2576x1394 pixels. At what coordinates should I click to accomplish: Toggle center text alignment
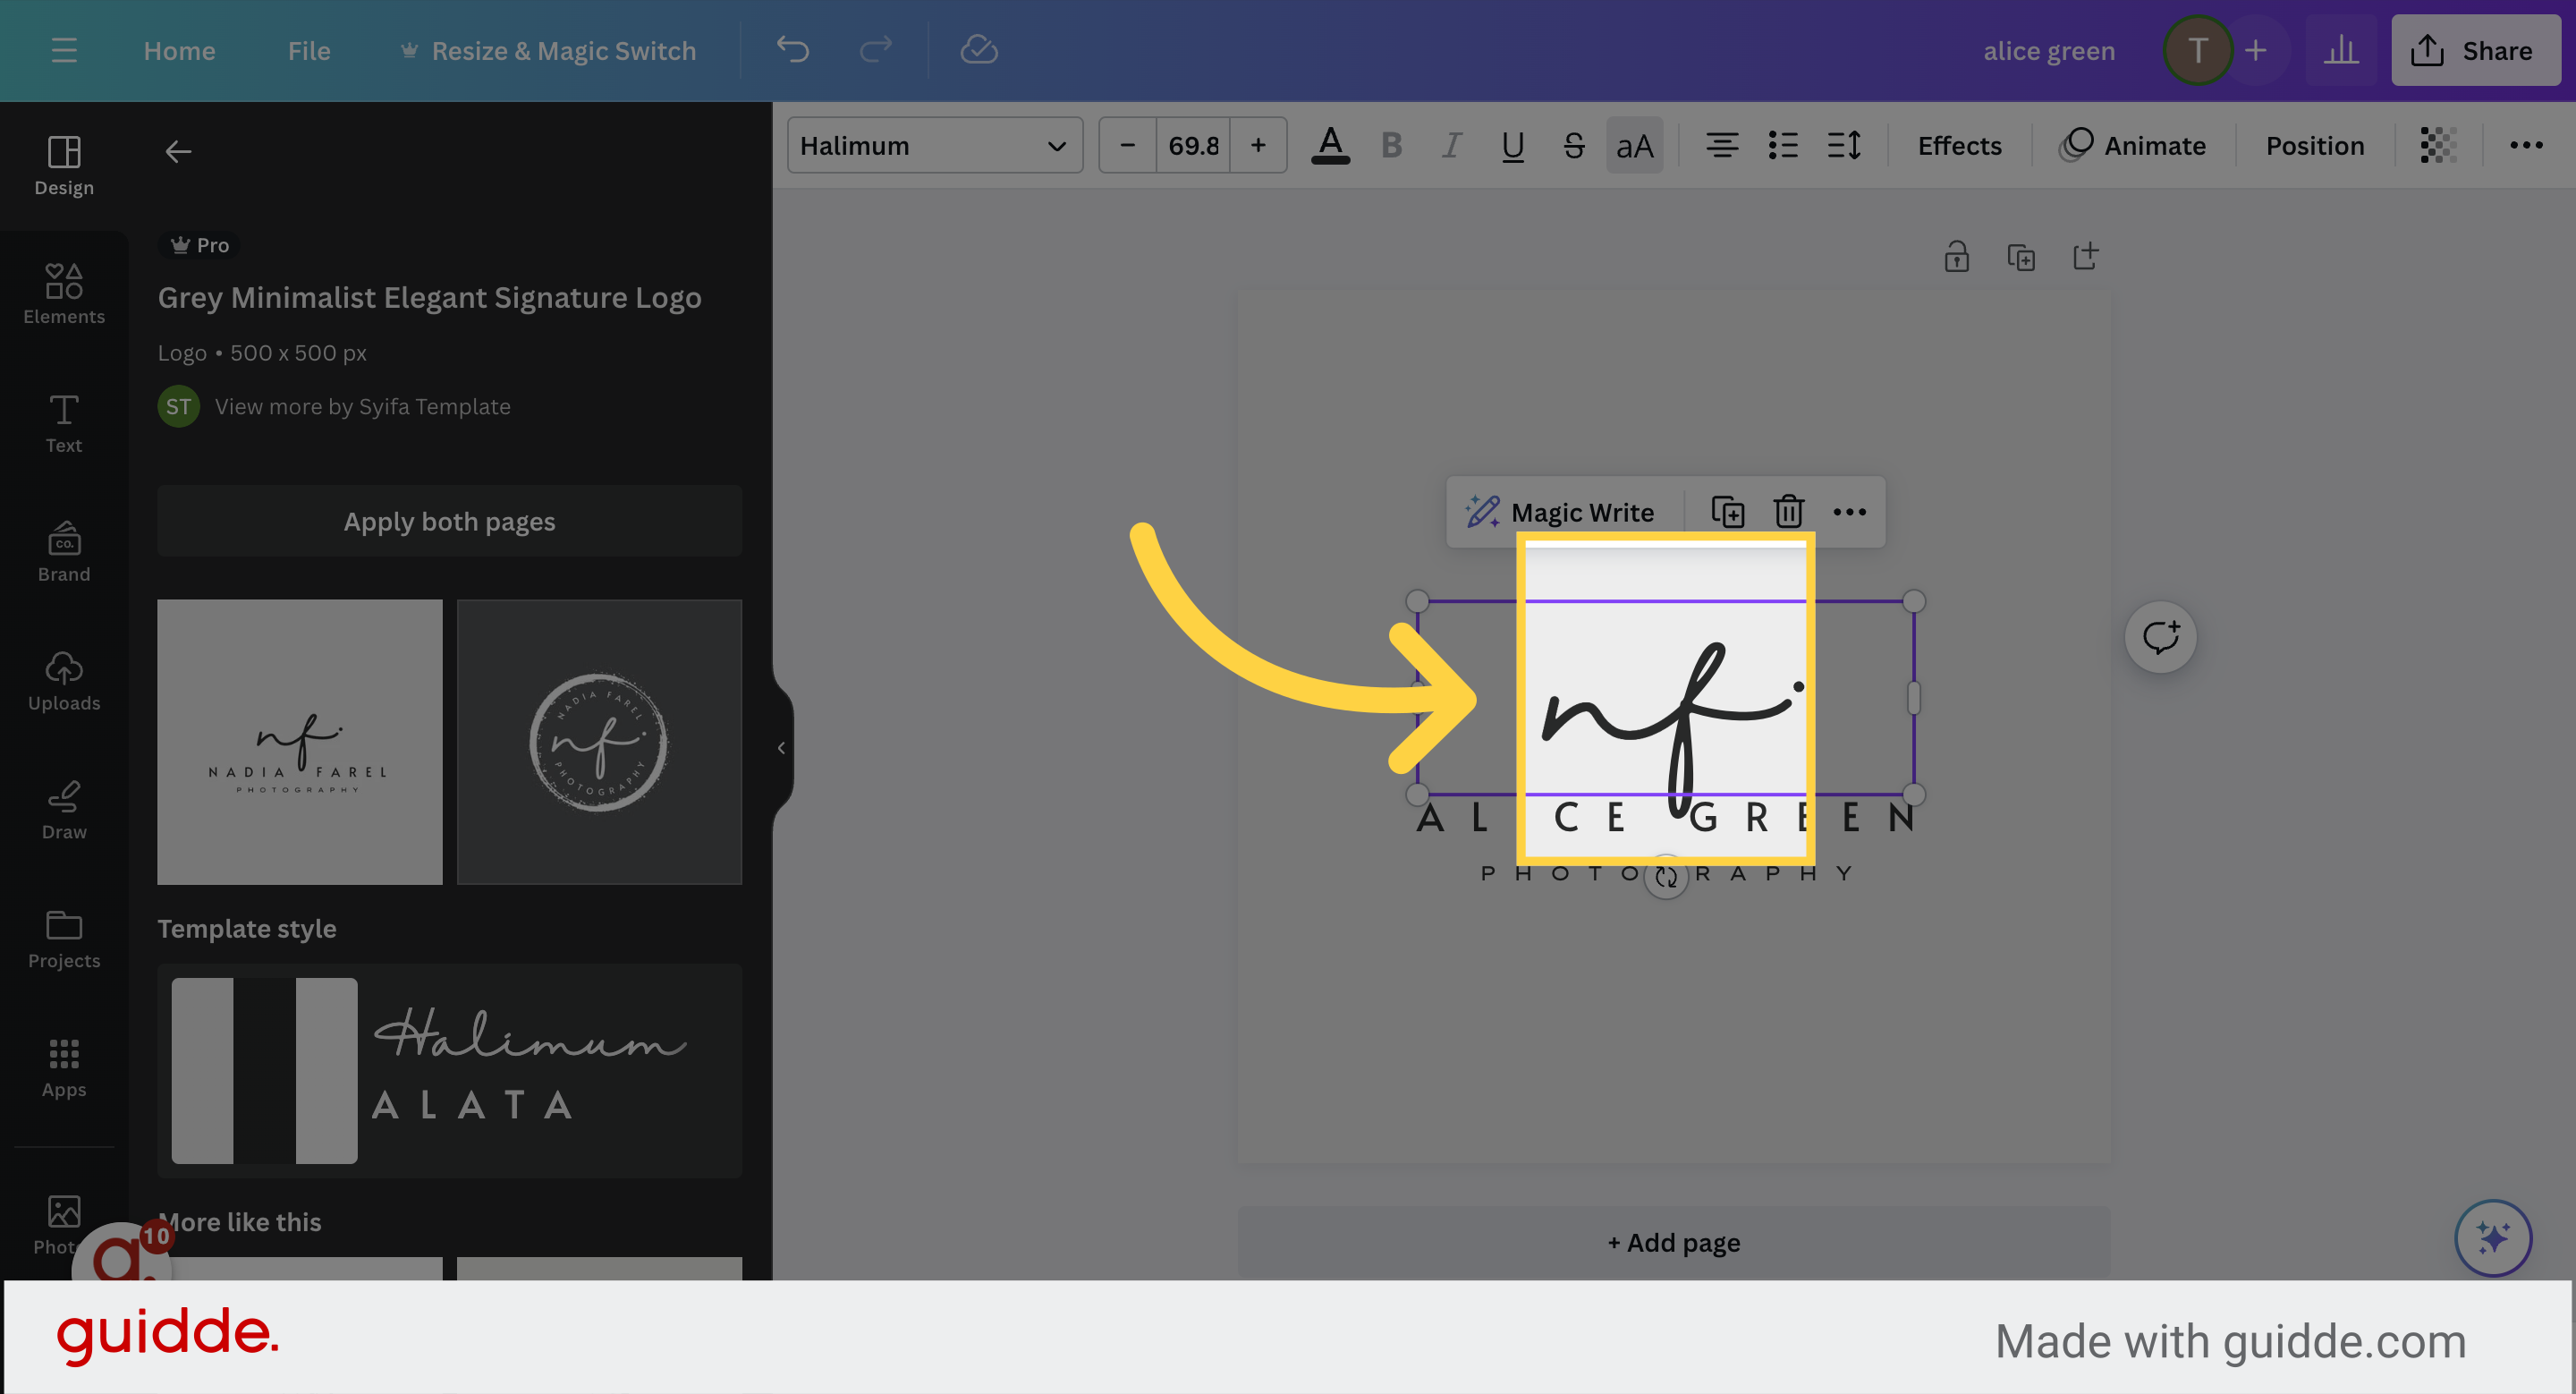pos(1722,145)
